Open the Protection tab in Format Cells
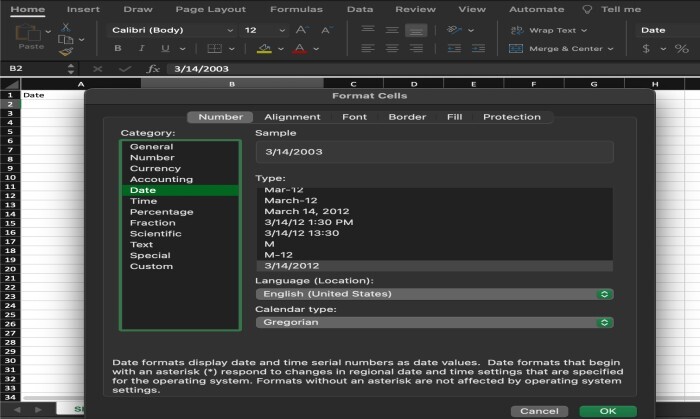Screen dimensions: 700x419 (x=512, y=117)
